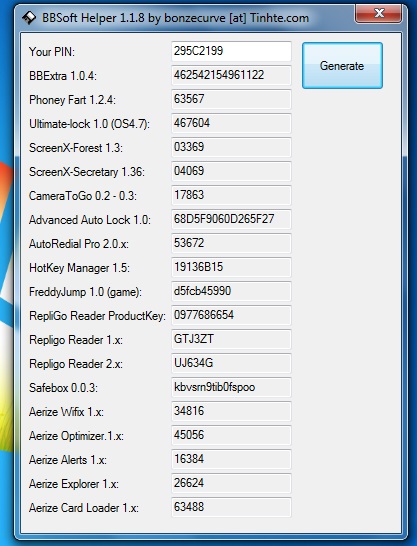This screenshot has width=417, height=546.
Task: Click the Repligo Reader 2.x code field
Action: coord(231,364)
